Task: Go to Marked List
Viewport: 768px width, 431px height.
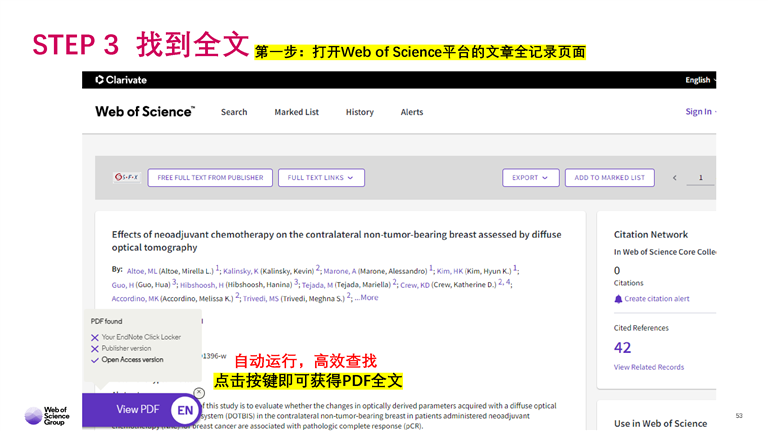Action: [296, 112]
